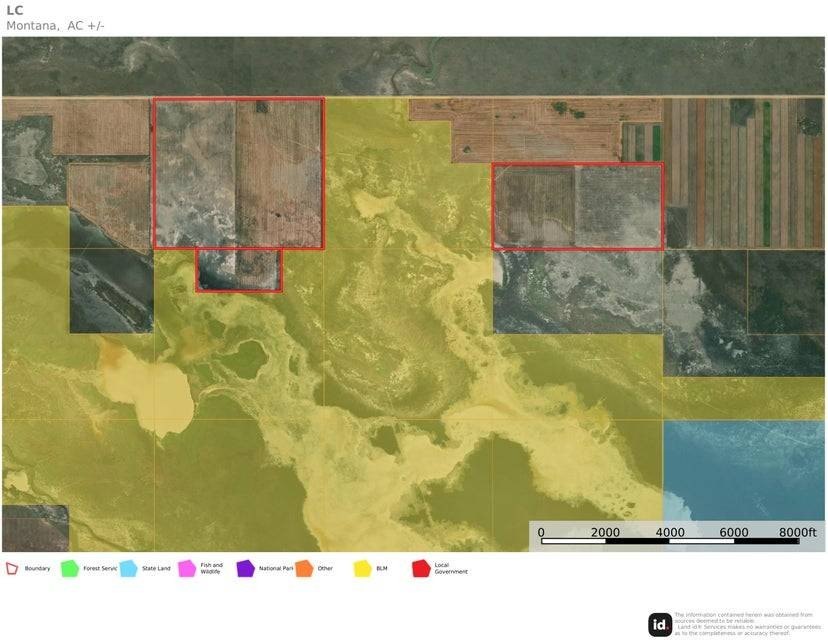The width and height of the screenshot is (828, 640).
Task: Click the blue State Land area on map
Action: (x=744, y=470)
